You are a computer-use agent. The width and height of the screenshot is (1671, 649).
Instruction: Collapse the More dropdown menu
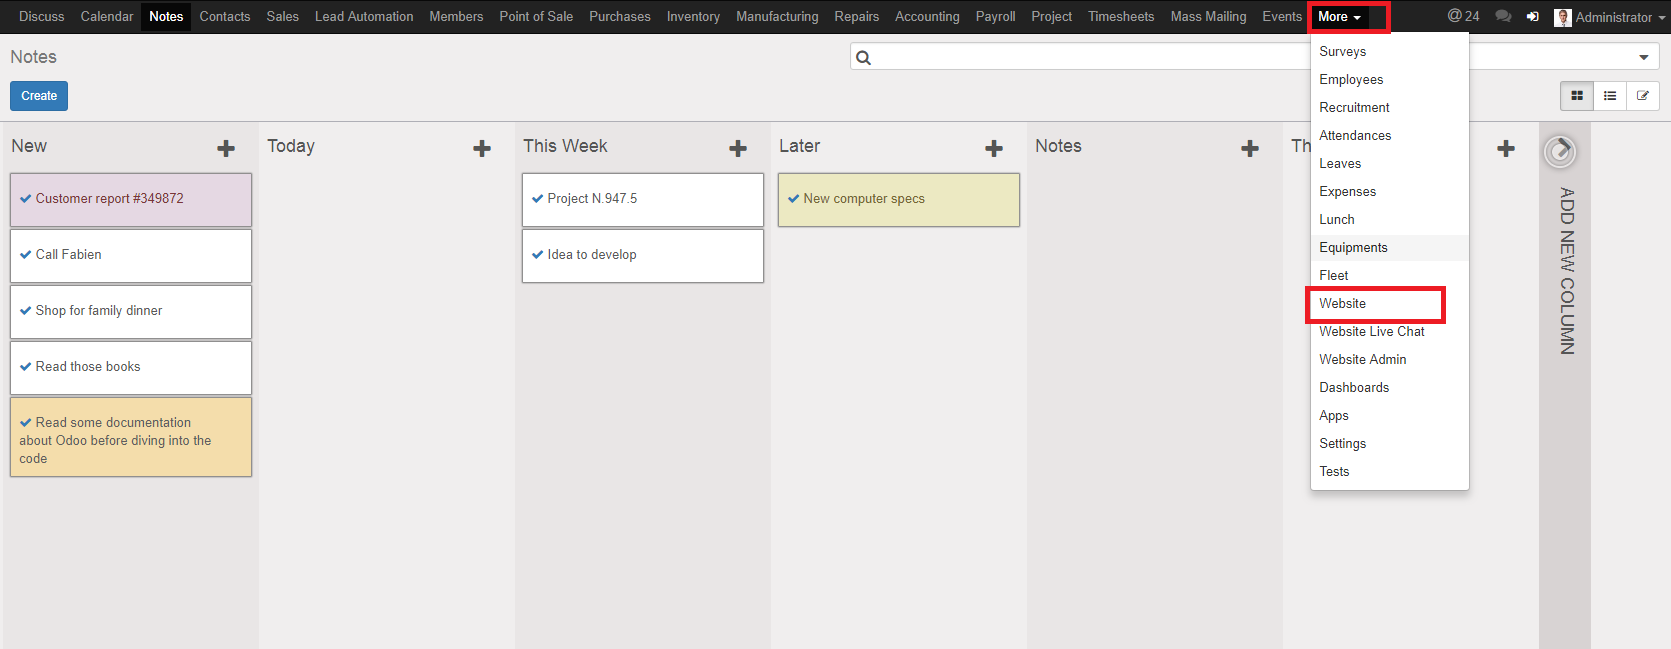pos(1339,17)
